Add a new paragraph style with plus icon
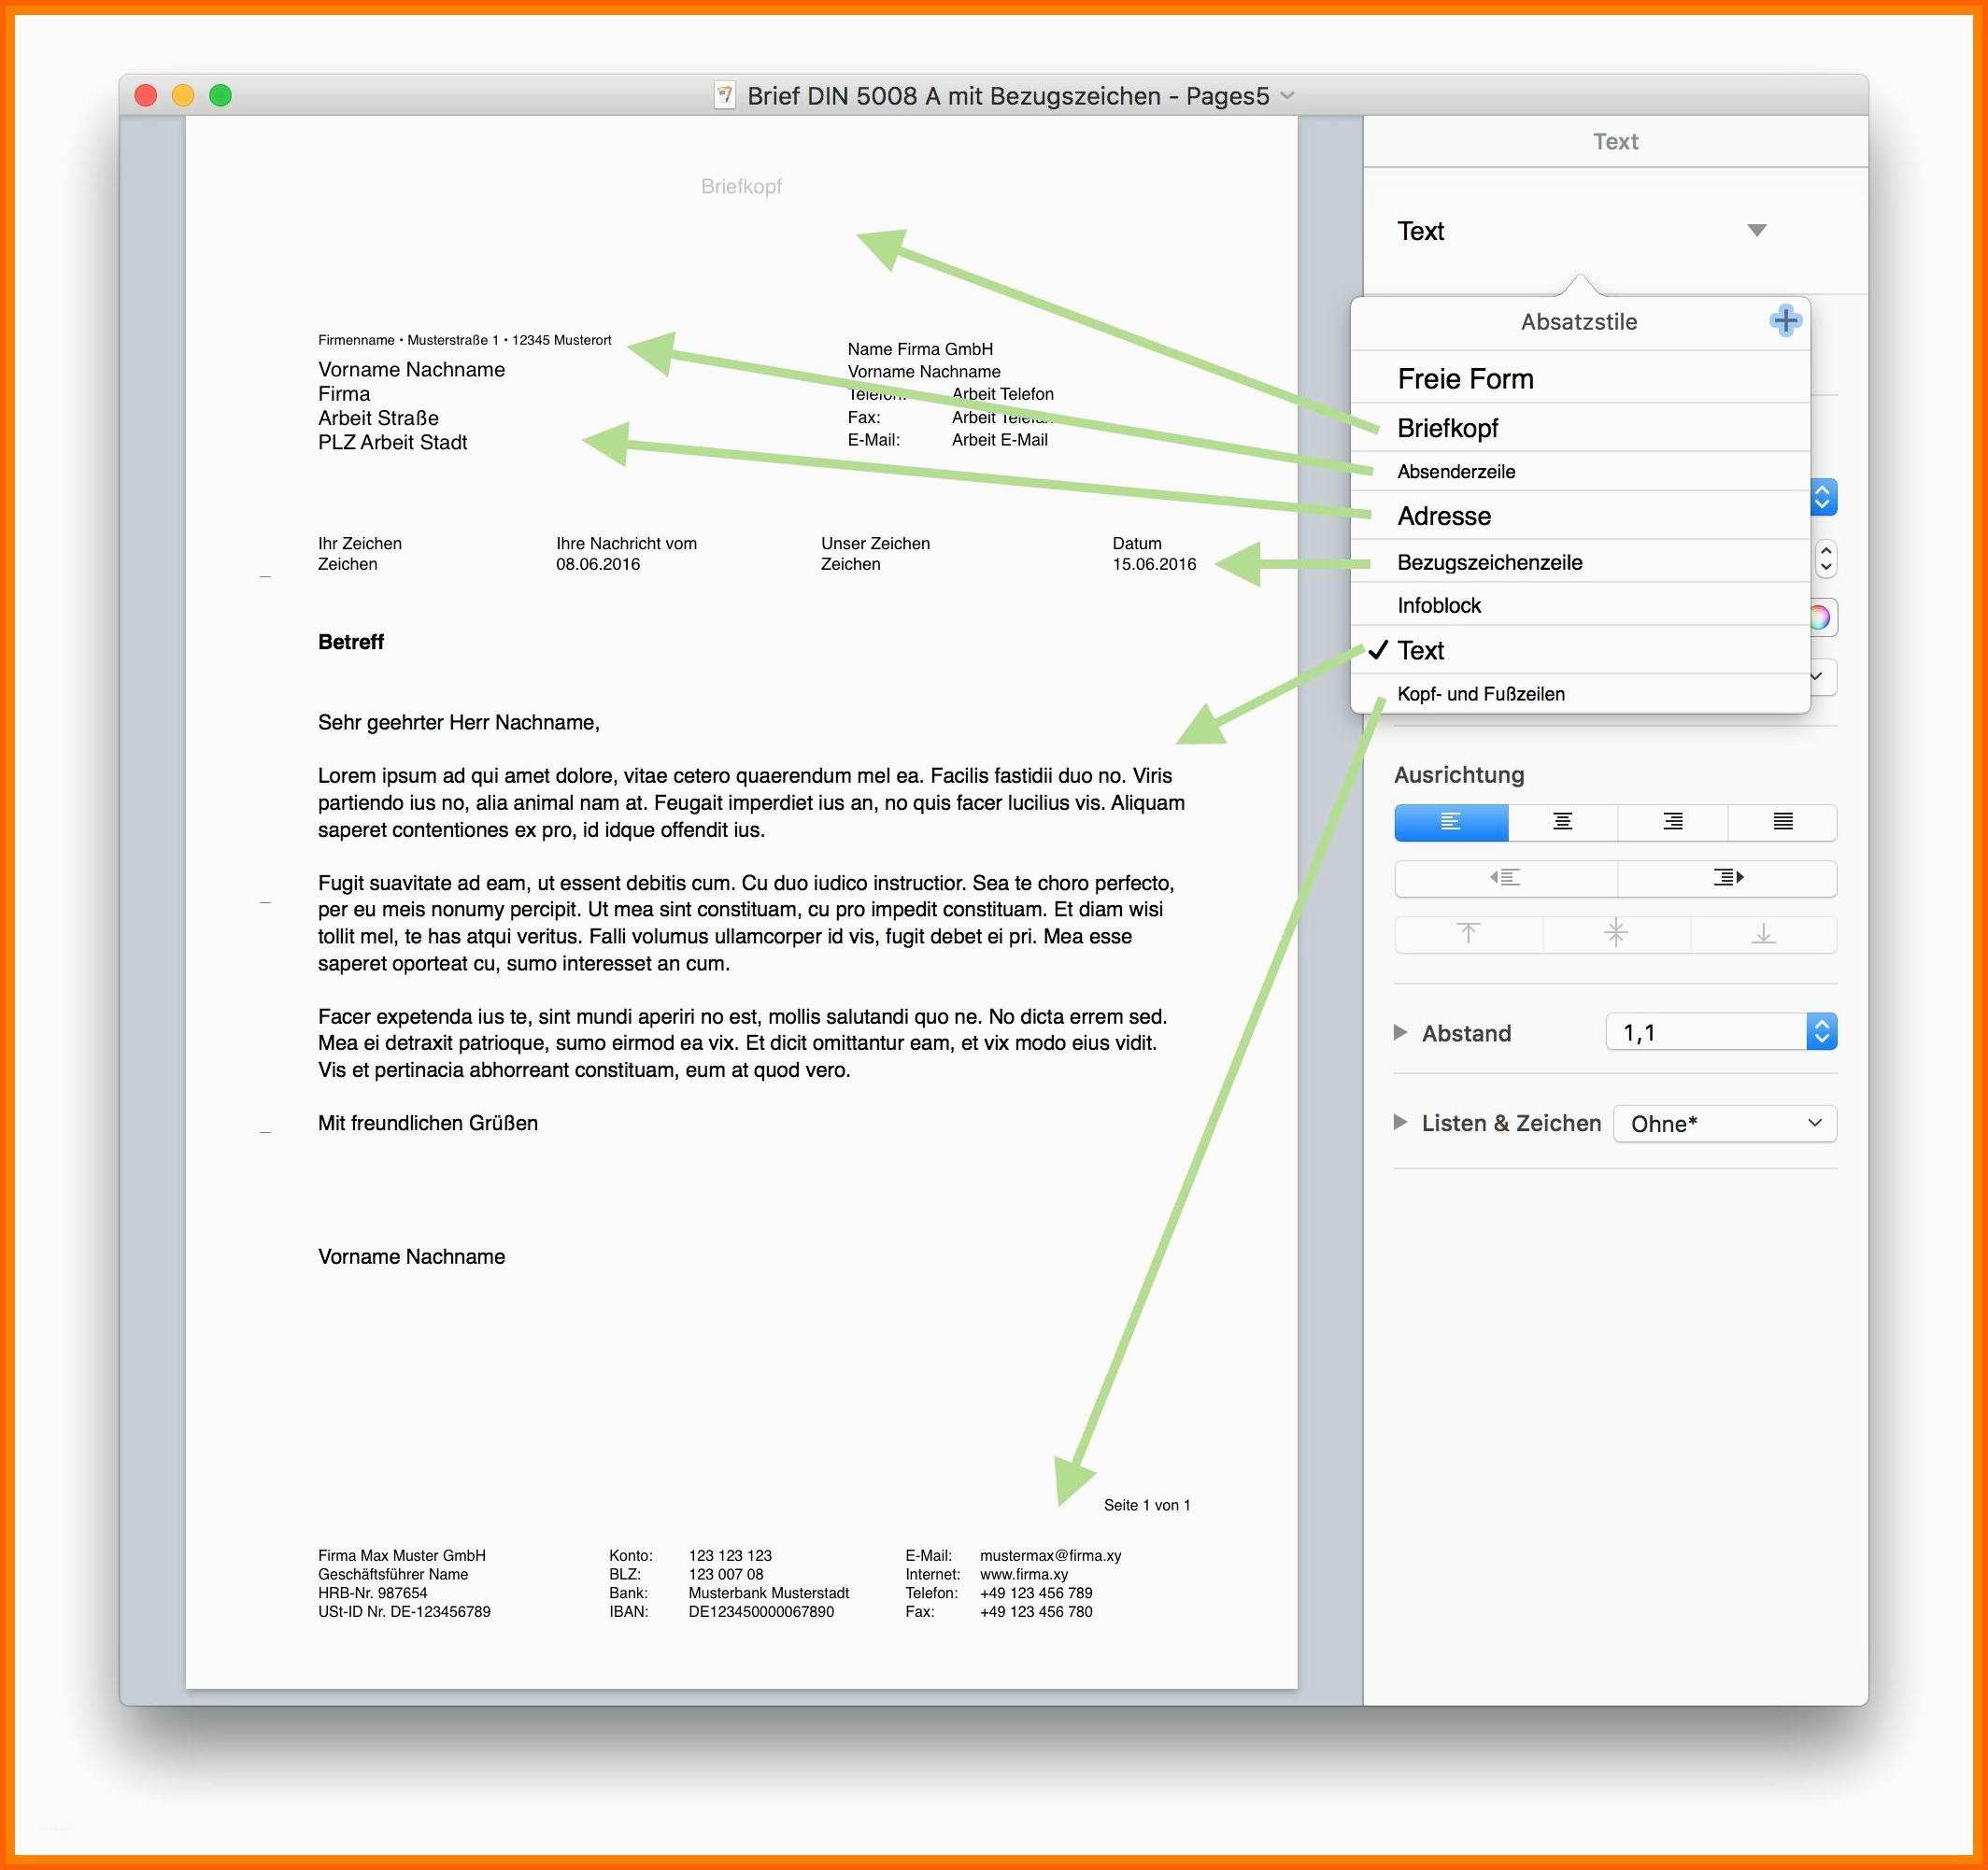 pos(1785,321)
